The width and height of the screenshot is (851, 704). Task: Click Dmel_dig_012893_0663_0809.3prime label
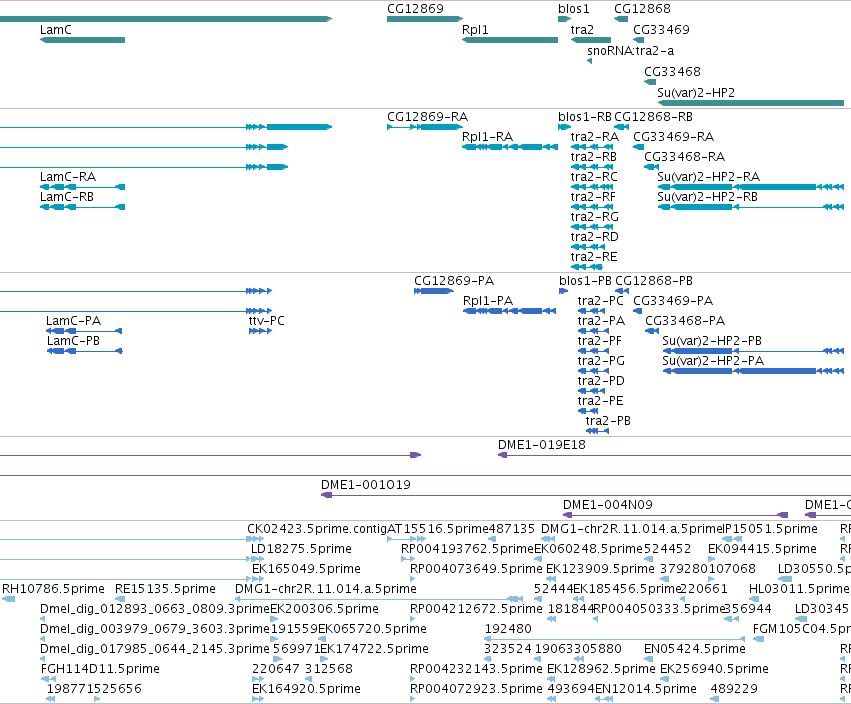click(x=155, y=608)
